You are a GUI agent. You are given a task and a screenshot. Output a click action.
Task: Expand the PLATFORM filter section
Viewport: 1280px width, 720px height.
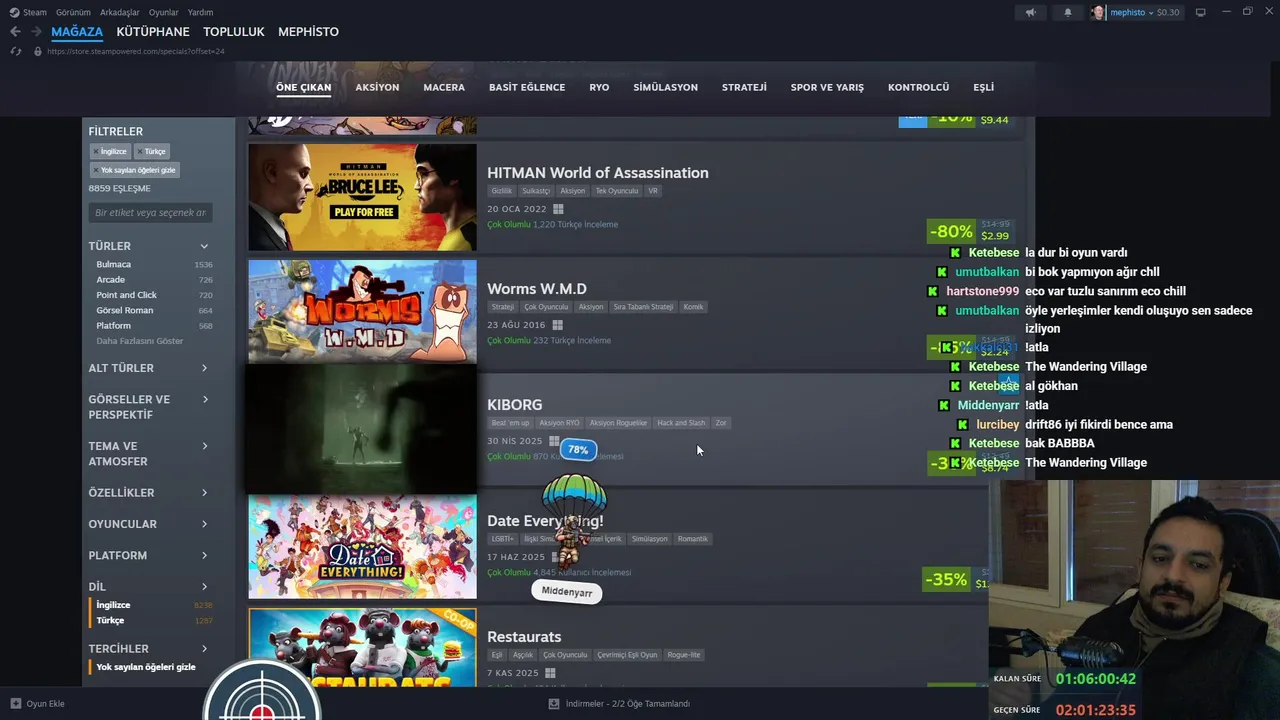point(149,555)
